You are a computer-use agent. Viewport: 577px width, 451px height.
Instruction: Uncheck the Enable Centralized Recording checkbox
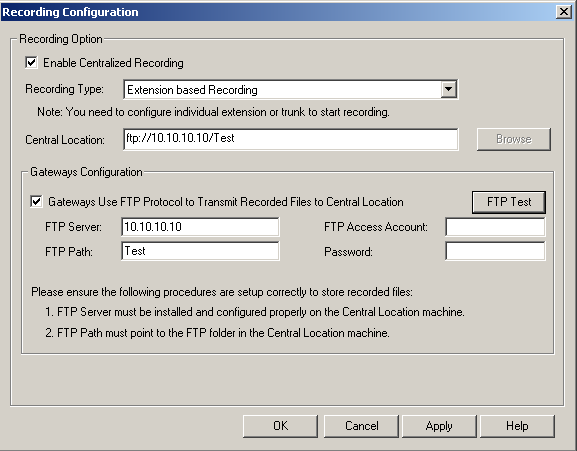pos(32,63)
